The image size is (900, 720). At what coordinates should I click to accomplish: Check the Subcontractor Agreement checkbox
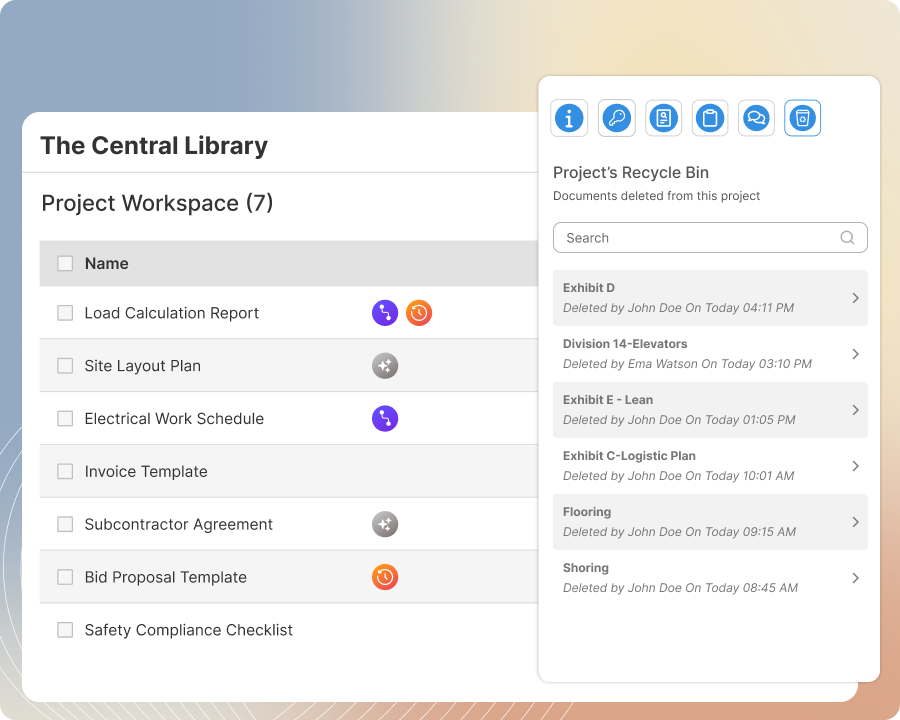(65, 524)
